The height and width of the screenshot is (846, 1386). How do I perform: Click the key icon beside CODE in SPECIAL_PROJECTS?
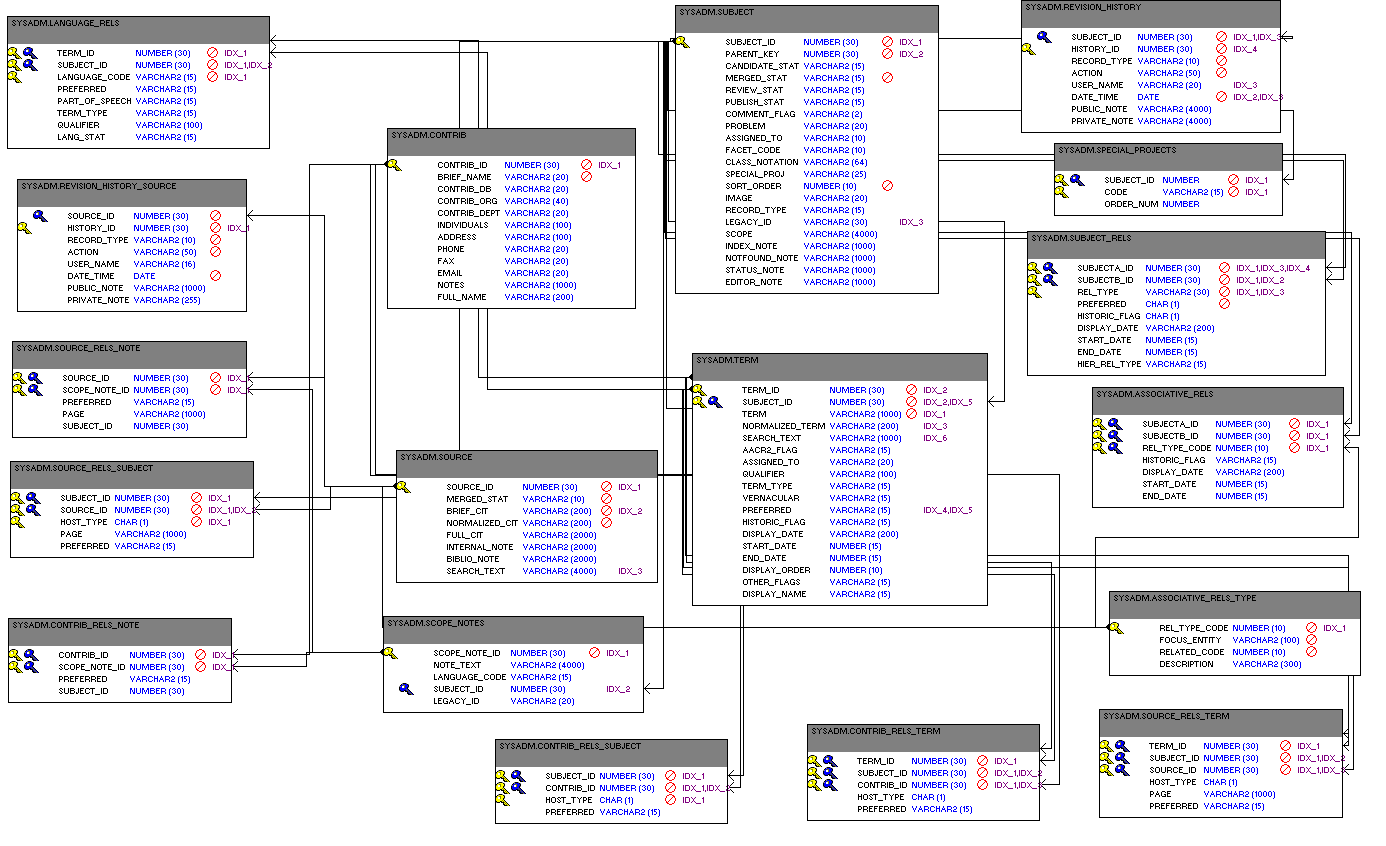tap(1061, 192)
